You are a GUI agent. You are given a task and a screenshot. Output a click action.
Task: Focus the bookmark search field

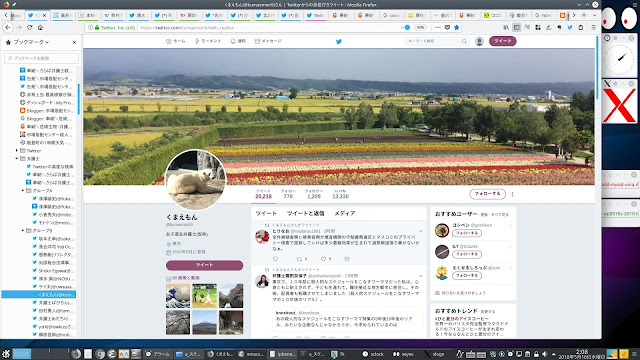coord(41,58)
